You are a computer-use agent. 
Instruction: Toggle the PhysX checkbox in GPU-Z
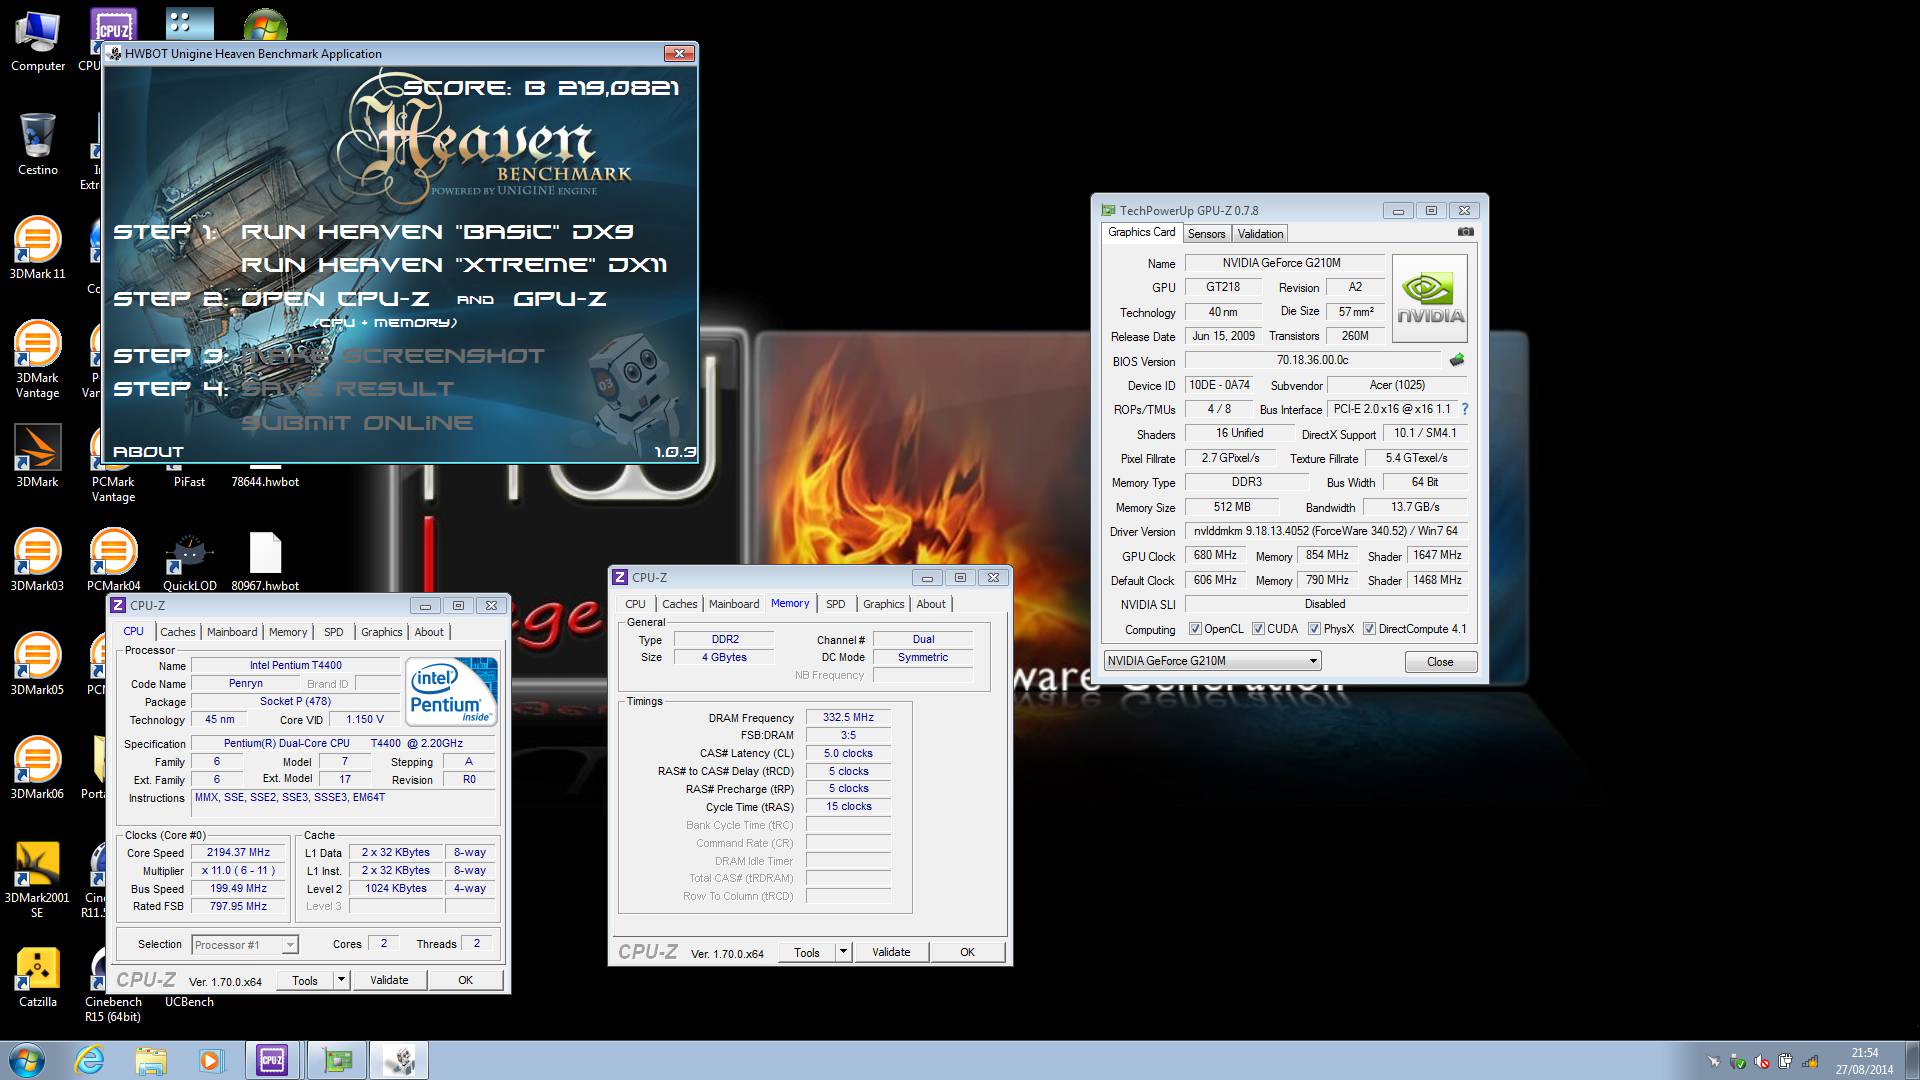[x=1314, y=629]
